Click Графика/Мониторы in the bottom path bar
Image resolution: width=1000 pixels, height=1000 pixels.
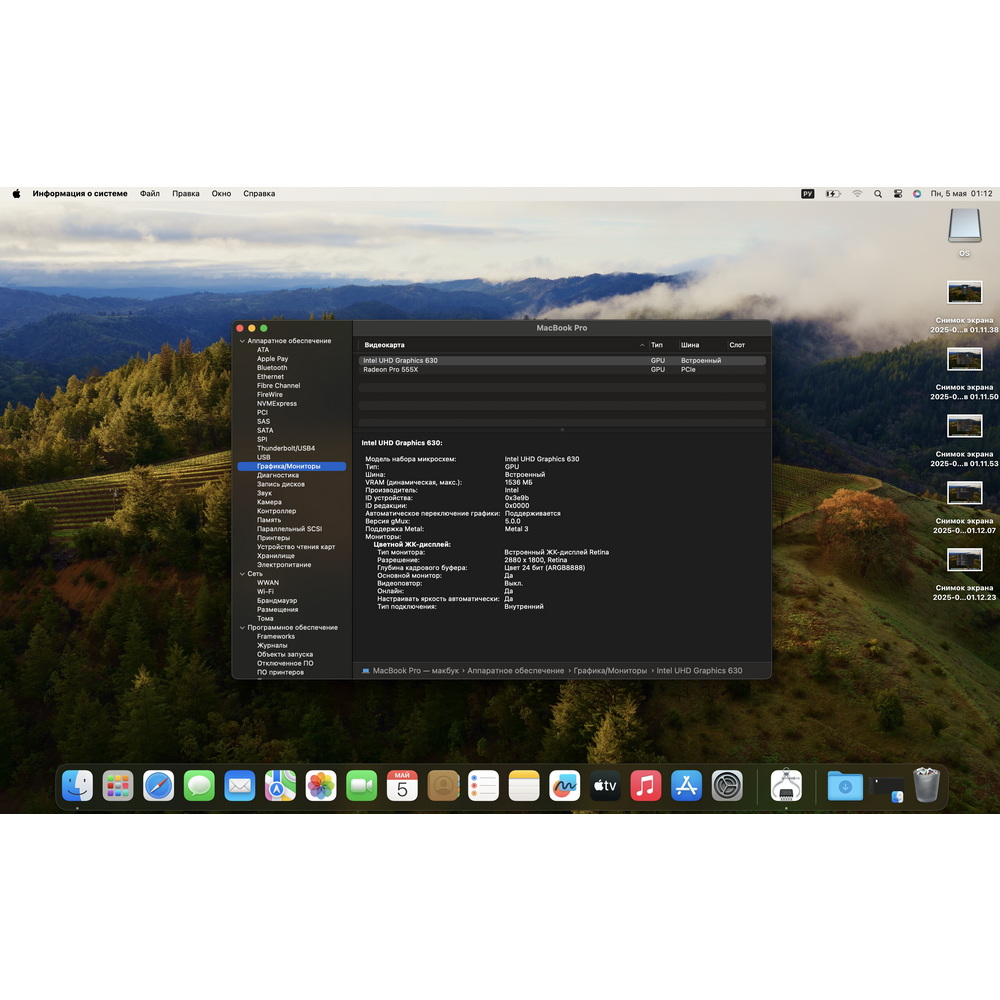[x=610, y=671]
